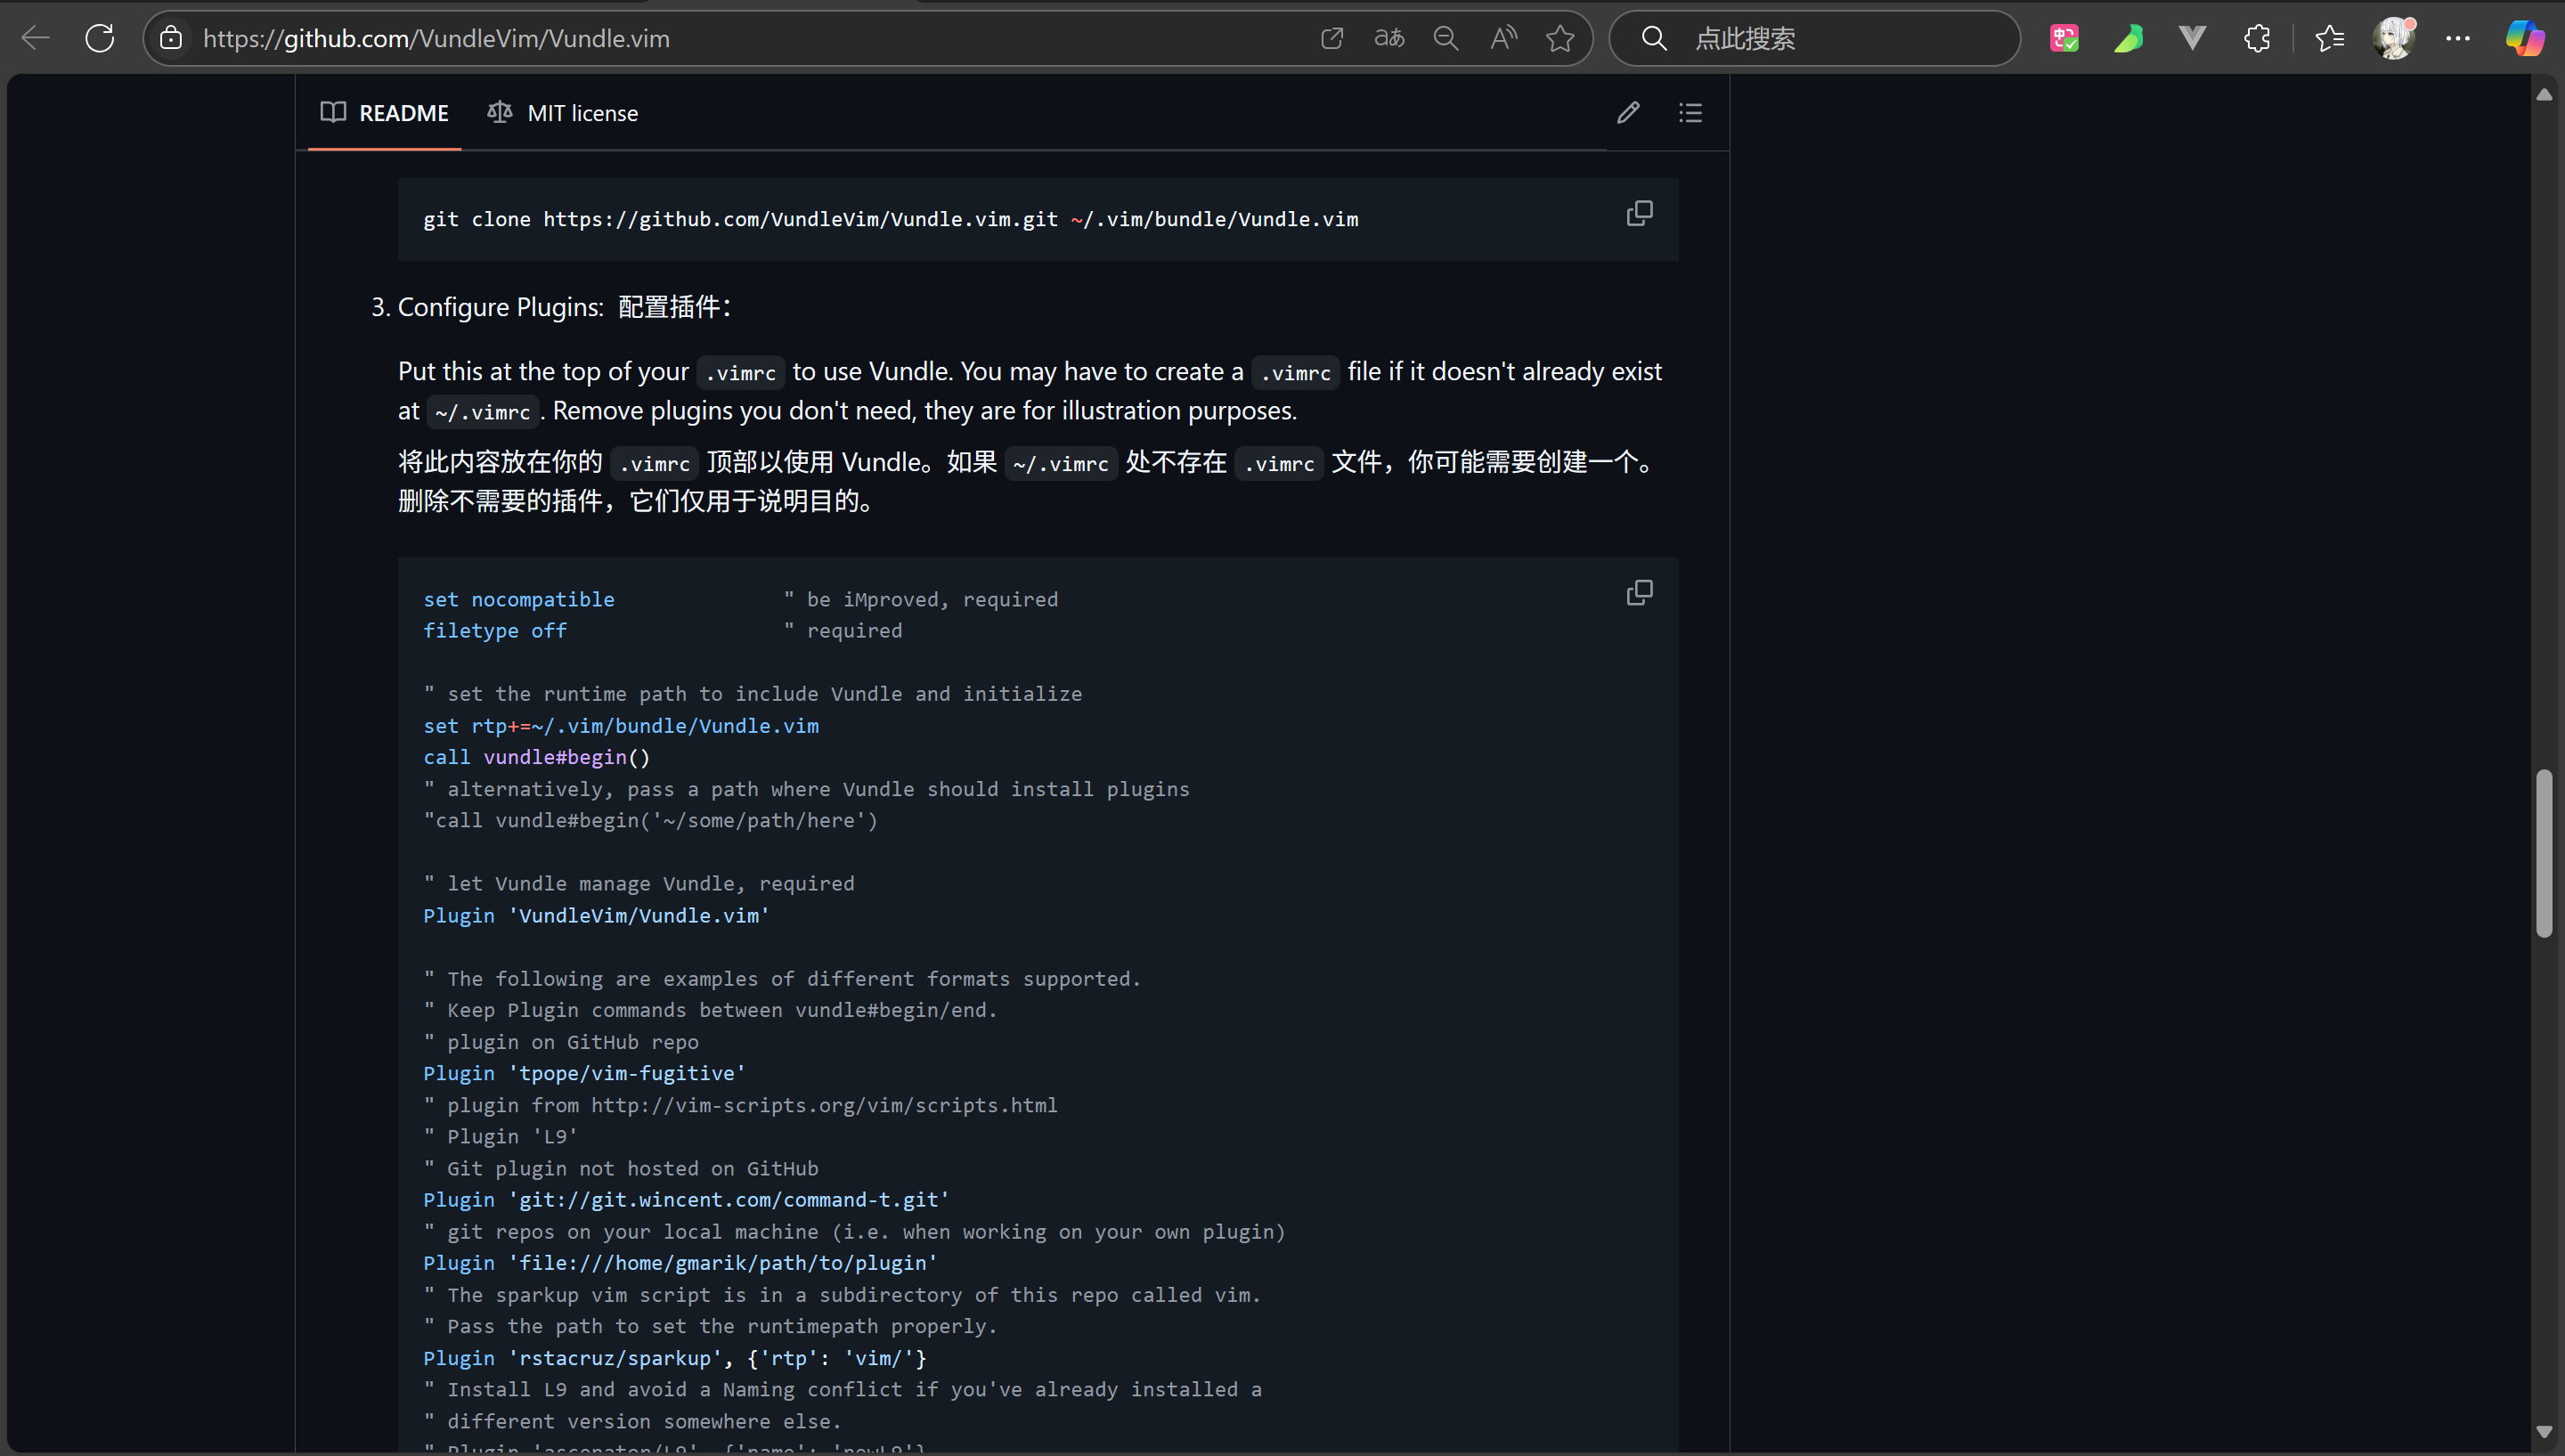Click the 点此搜索 search box
The height and width of the screenshot is (1456, 2565).
[1814, 38]
